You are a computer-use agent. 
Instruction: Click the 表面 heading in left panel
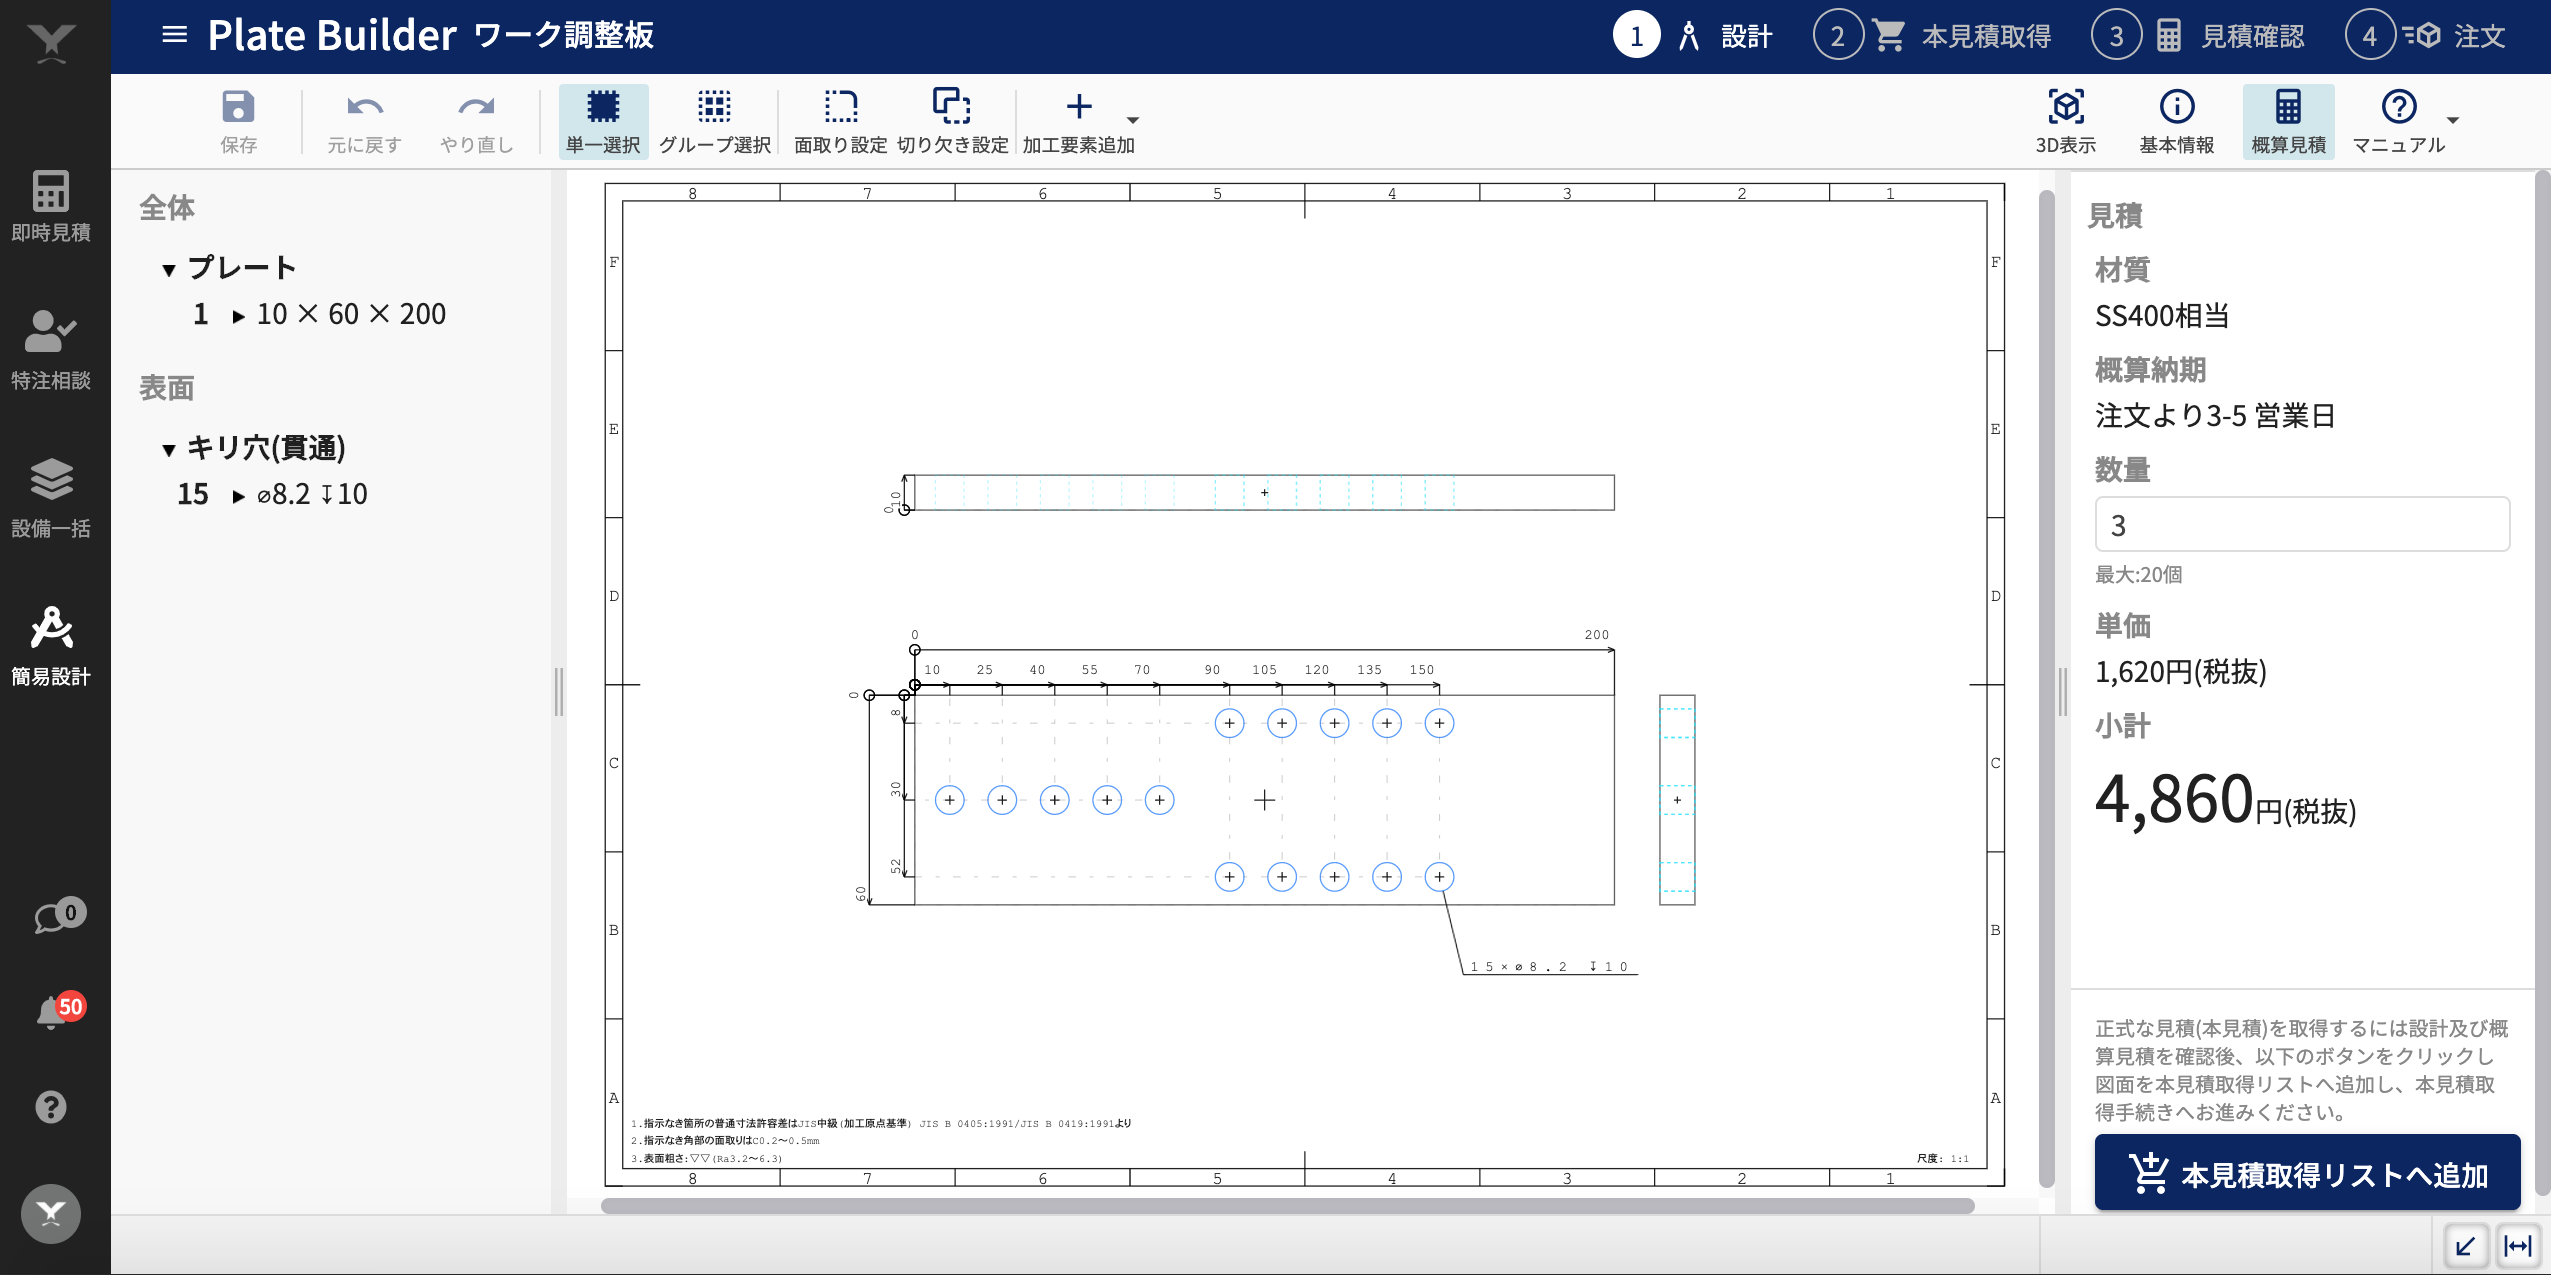[167, 388]
